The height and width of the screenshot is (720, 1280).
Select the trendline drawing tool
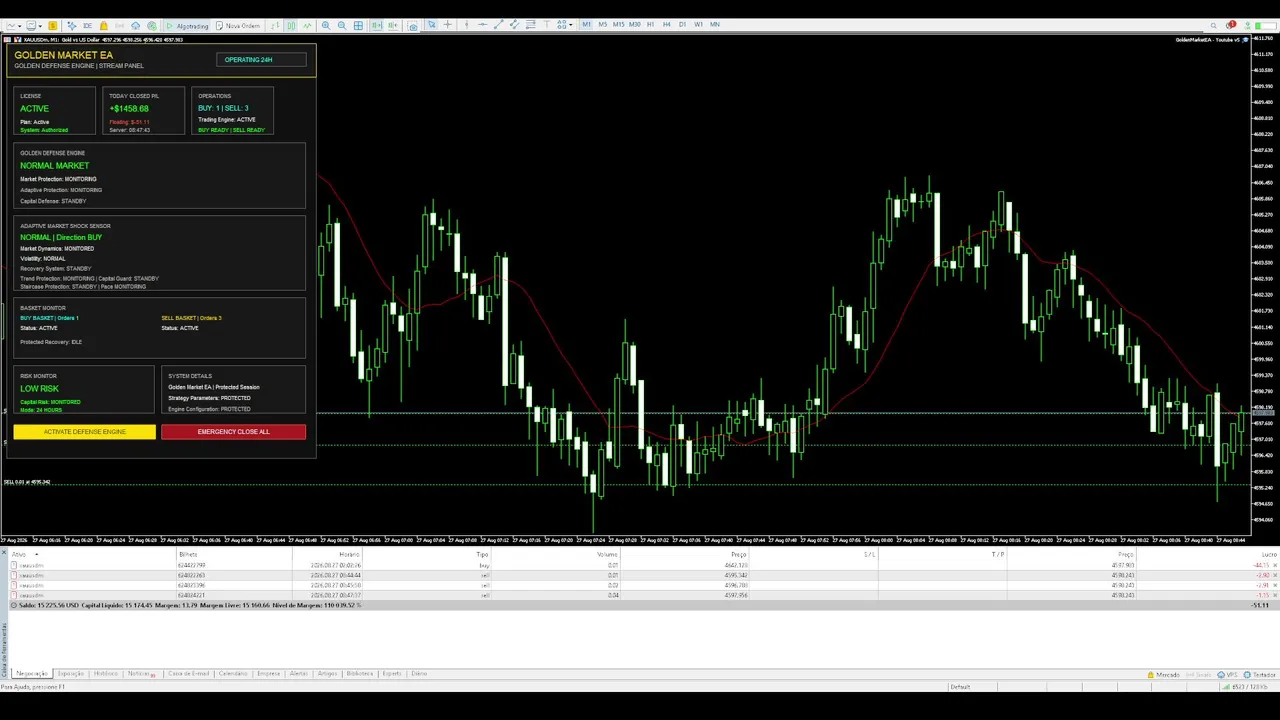[498, 24]
